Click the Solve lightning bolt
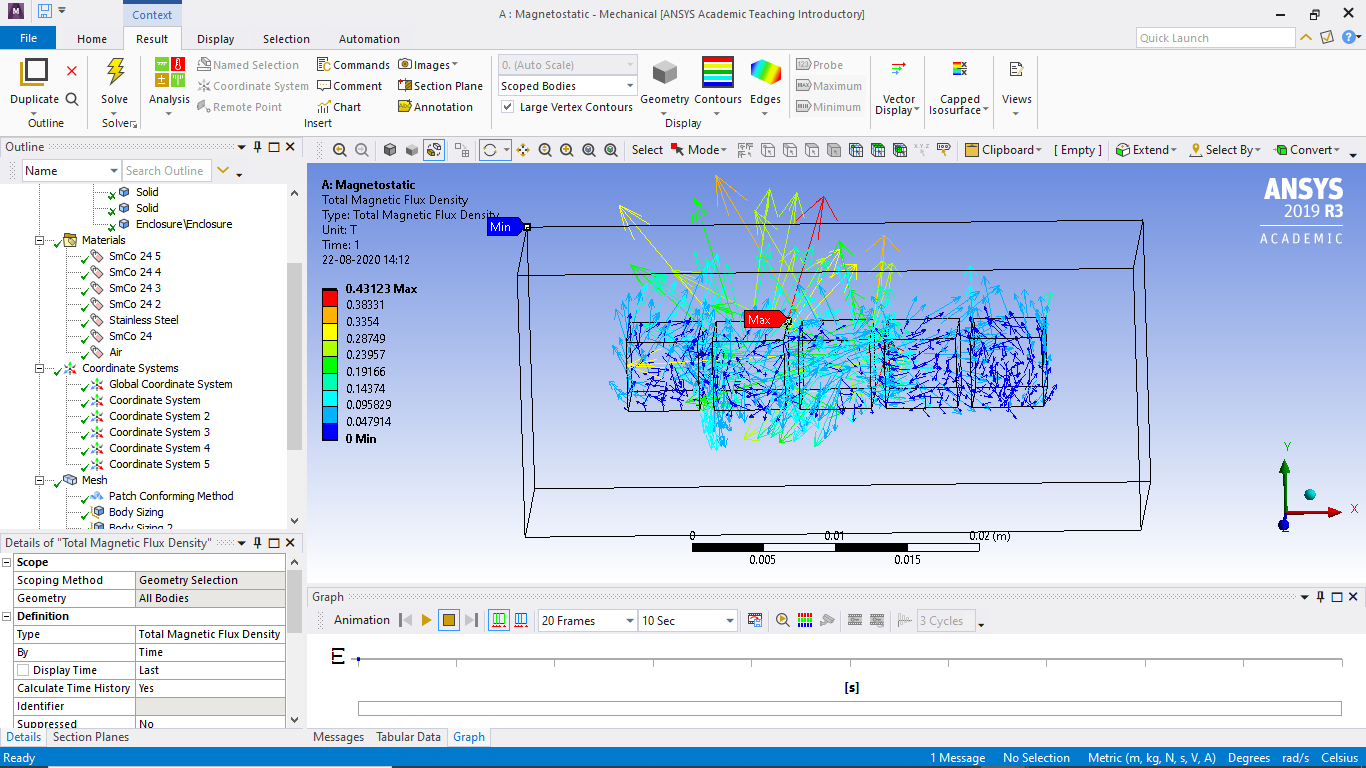This screenshot has height=768, width=1366. 115,72
